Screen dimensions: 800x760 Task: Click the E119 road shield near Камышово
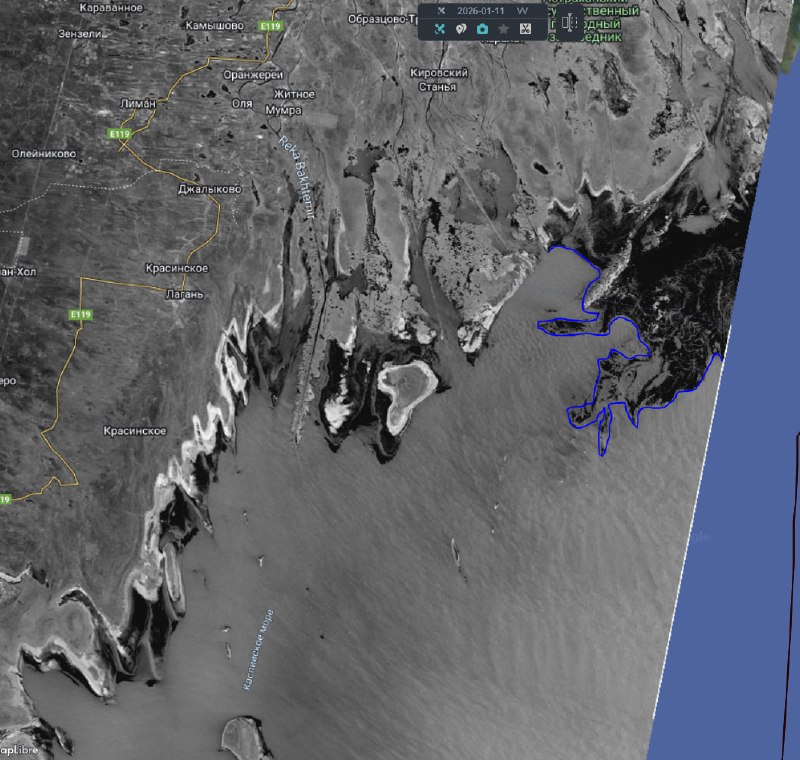point(269,25)
